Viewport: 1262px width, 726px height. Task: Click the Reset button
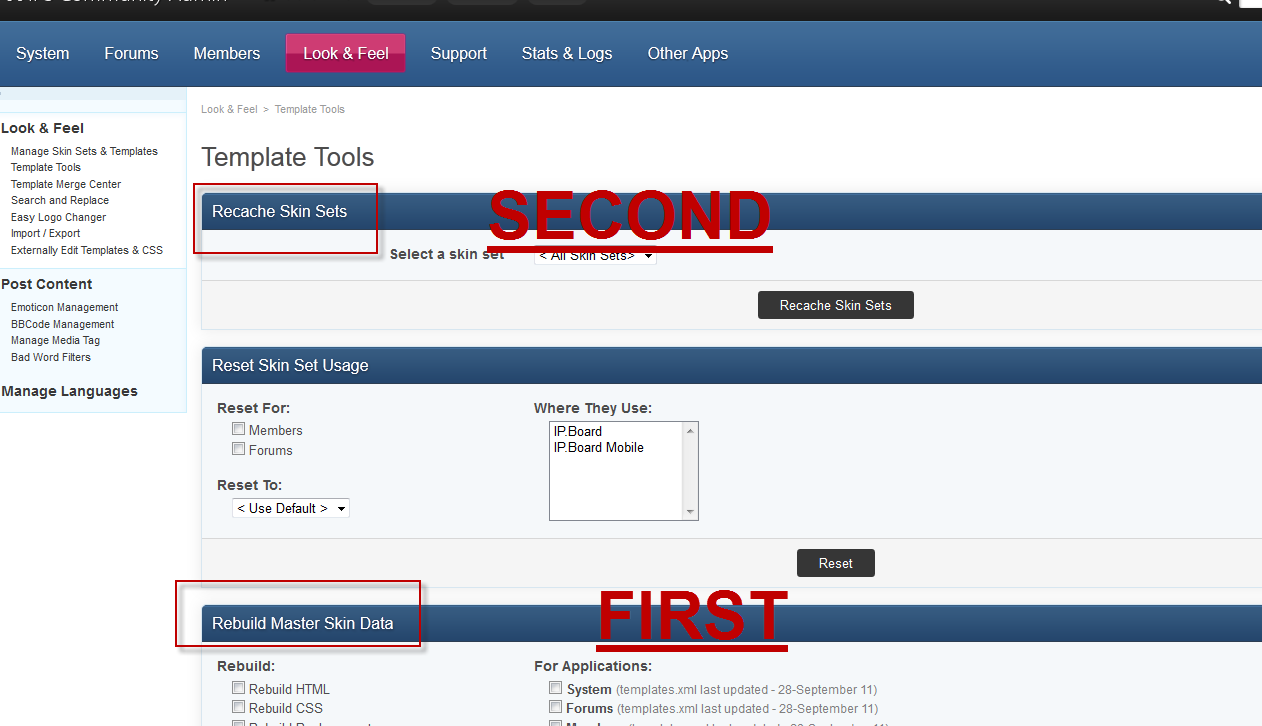tap(835, 563)
